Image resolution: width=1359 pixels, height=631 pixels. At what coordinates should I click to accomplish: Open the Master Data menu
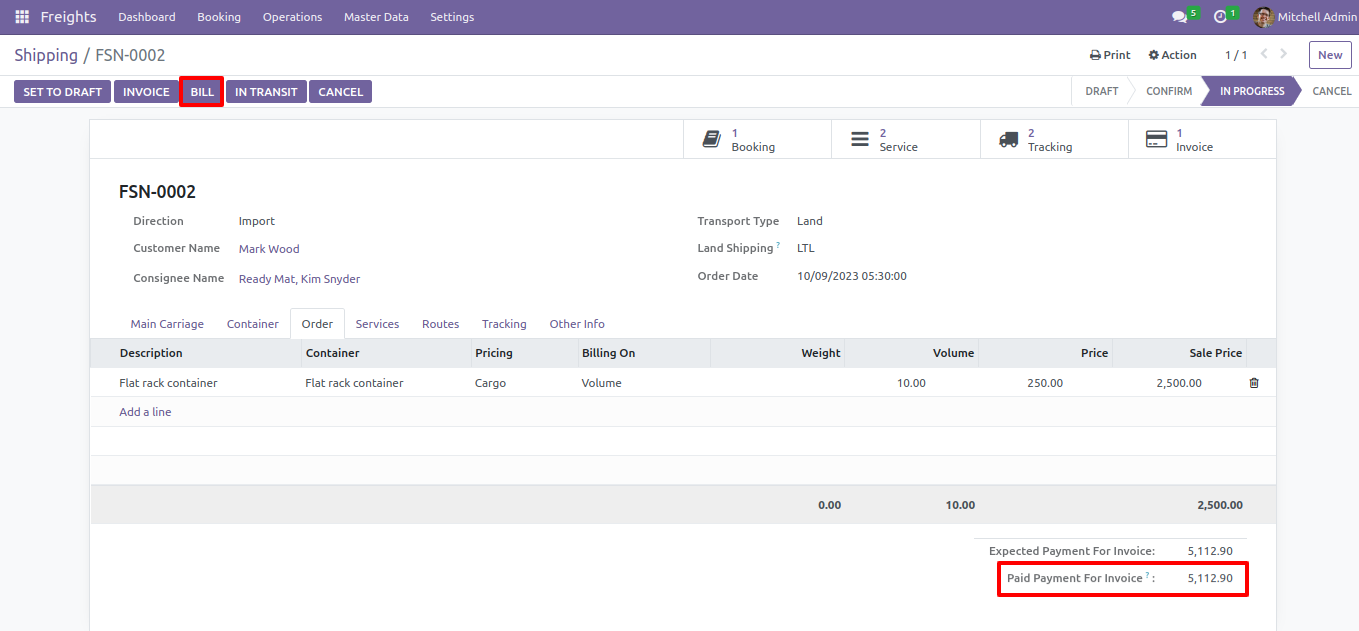(x=376, y=17)
